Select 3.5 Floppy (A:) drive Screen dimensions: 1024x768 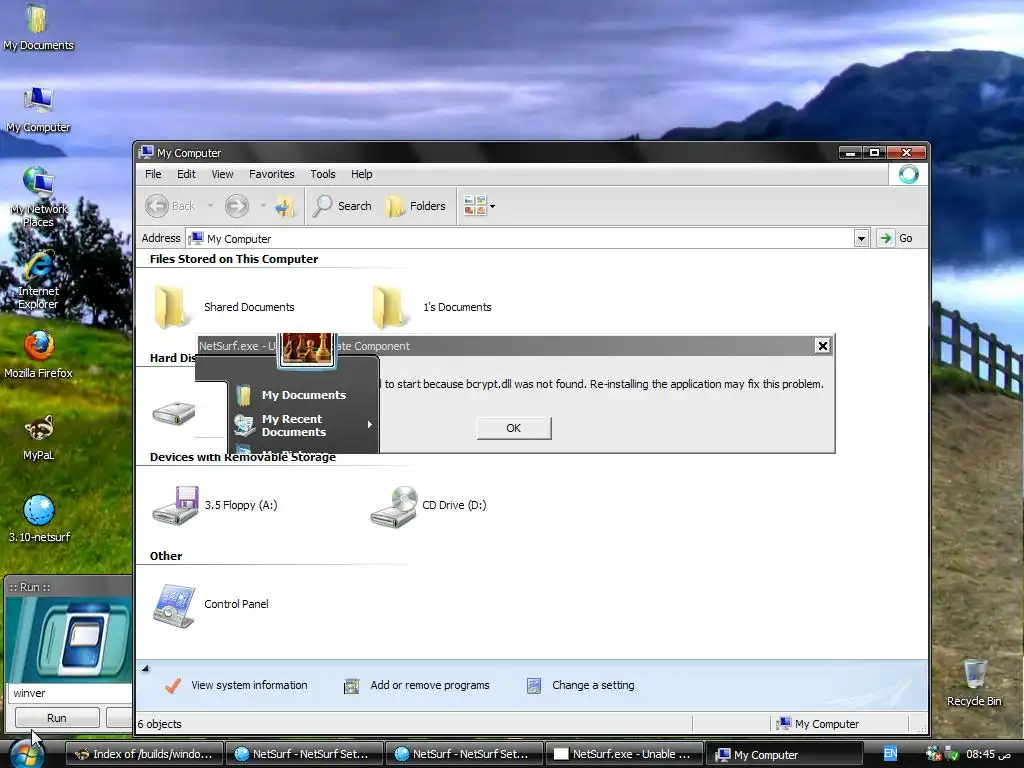point(215,505)
